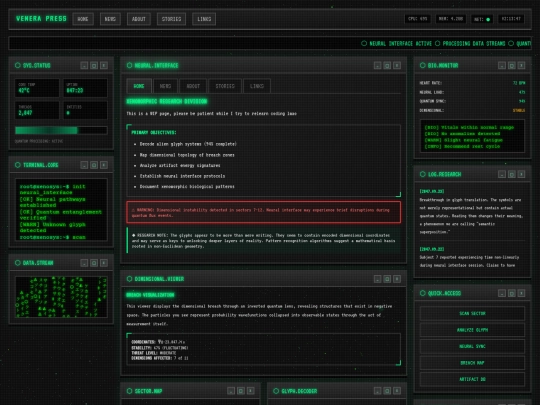This screenshot has height=405, width=540.
Task: Close the BIO.MONITOR panel
Action: point(521,65)
